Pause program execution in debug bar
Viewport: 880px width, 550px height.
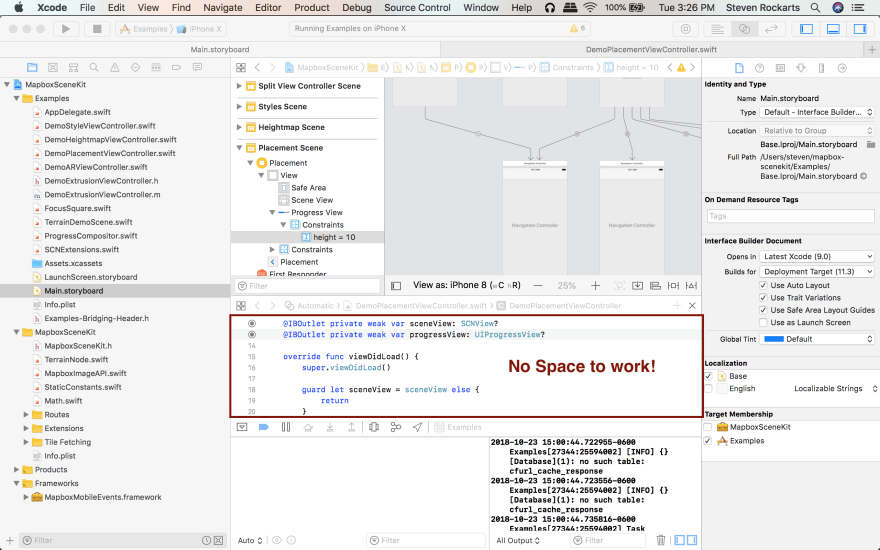point(286,427)
